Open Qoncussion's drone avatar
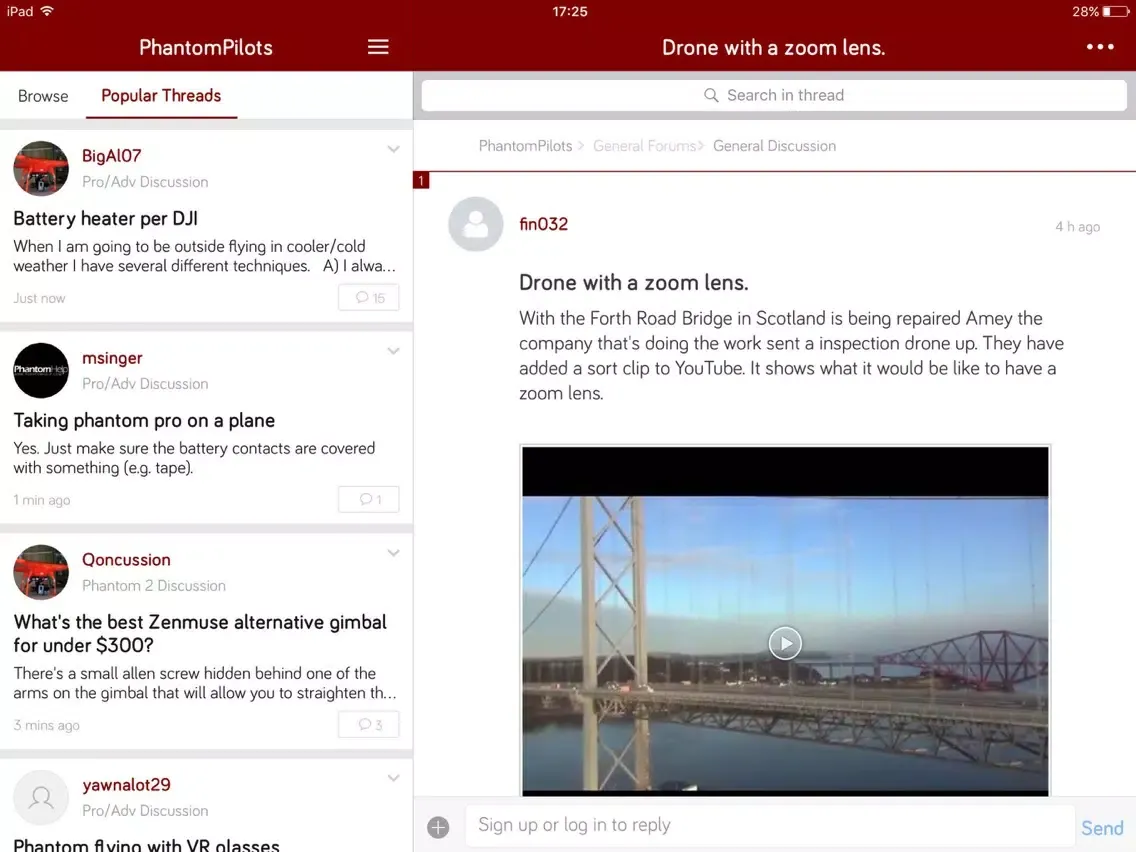The height and width of the screenshot is (852, 1136). pyautogui.click(x=41, y=572)
